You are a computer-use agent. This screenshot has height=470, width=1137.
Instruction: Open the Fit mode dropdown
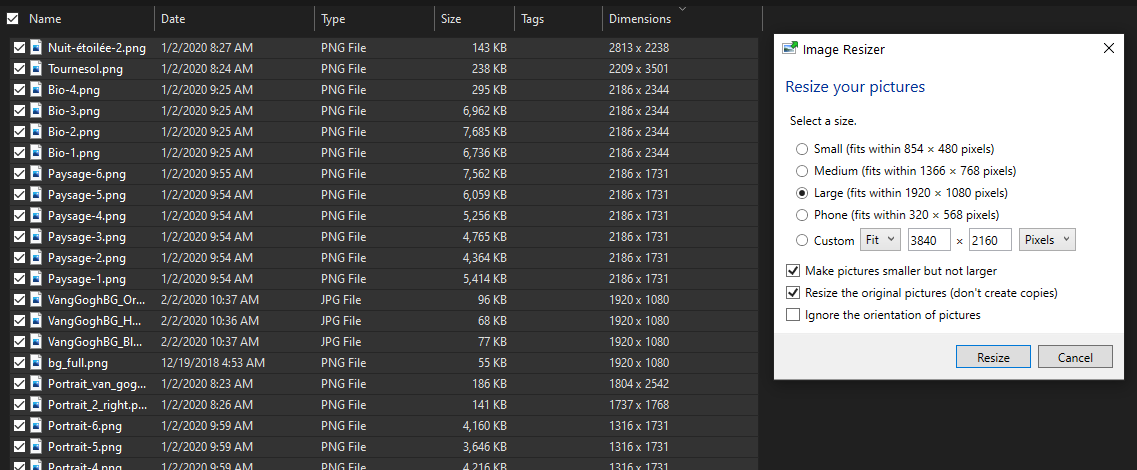[880, 240]
